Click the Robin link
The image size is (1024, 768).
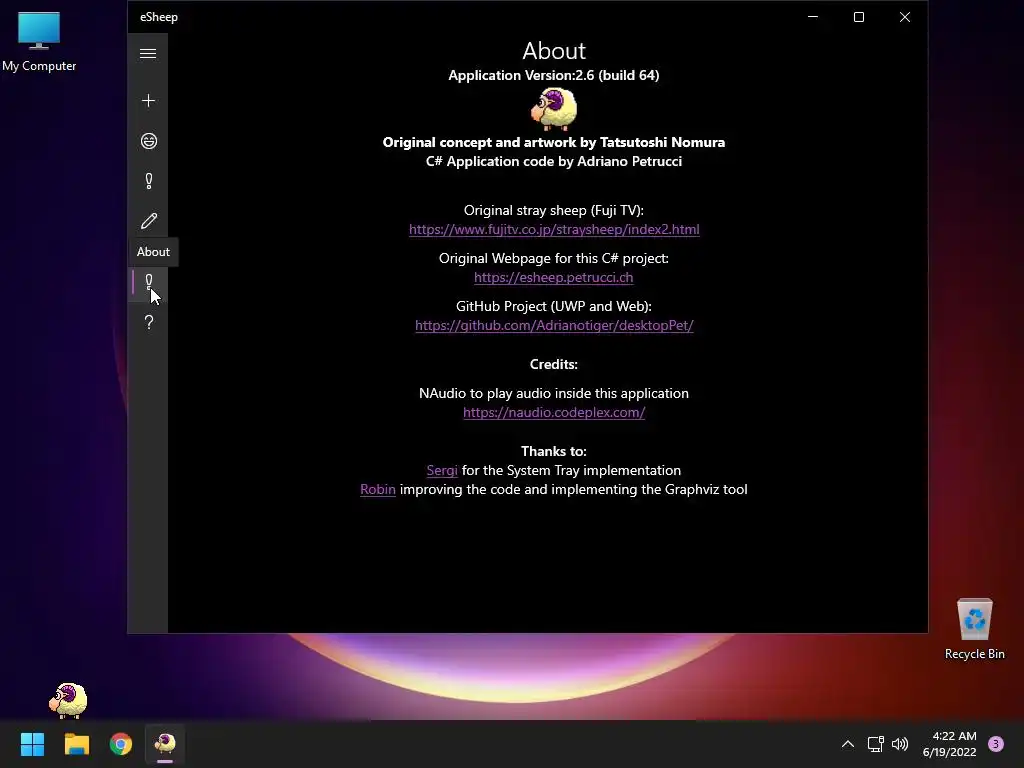coord(377,489)
